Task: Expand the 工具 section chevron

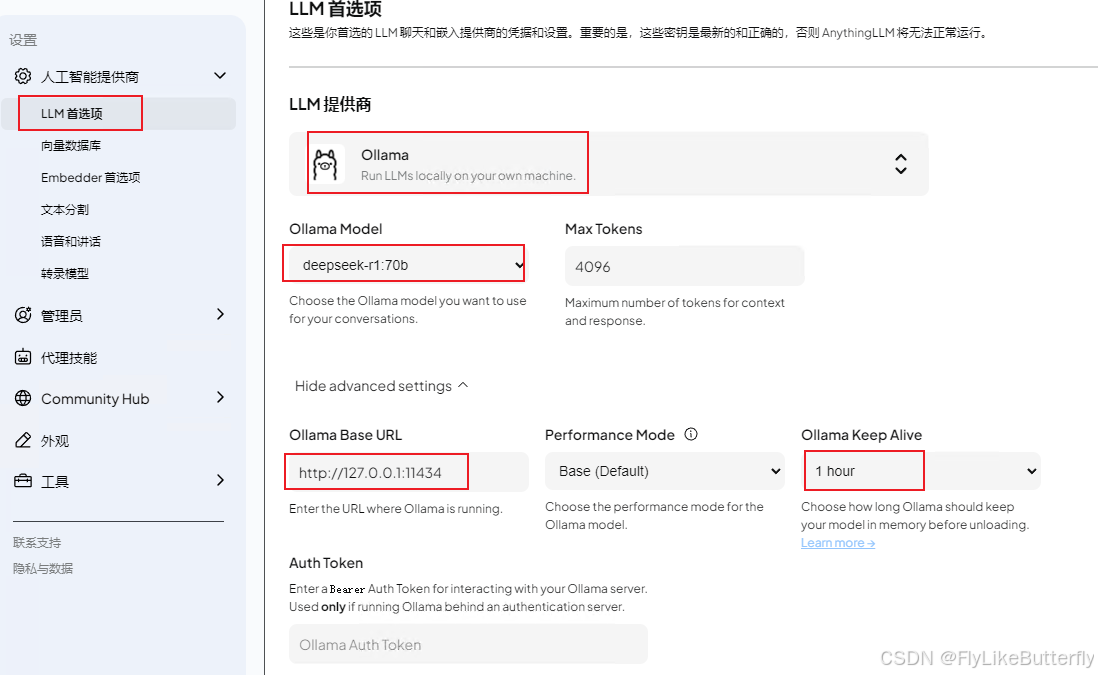Action: (221, 480)
